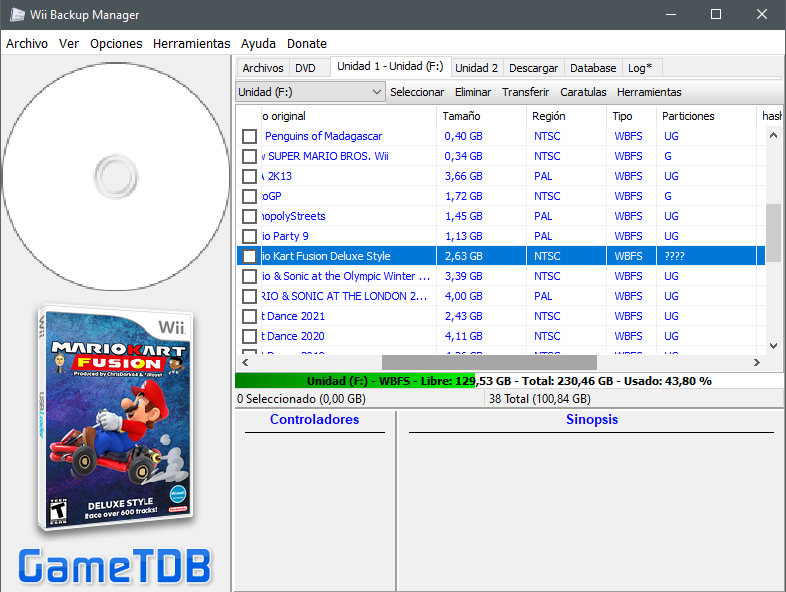786x592 pixels.
Task: Tick the SUPER MARIO BROS. Wii checkbox
Action: [x=249, y=156]
